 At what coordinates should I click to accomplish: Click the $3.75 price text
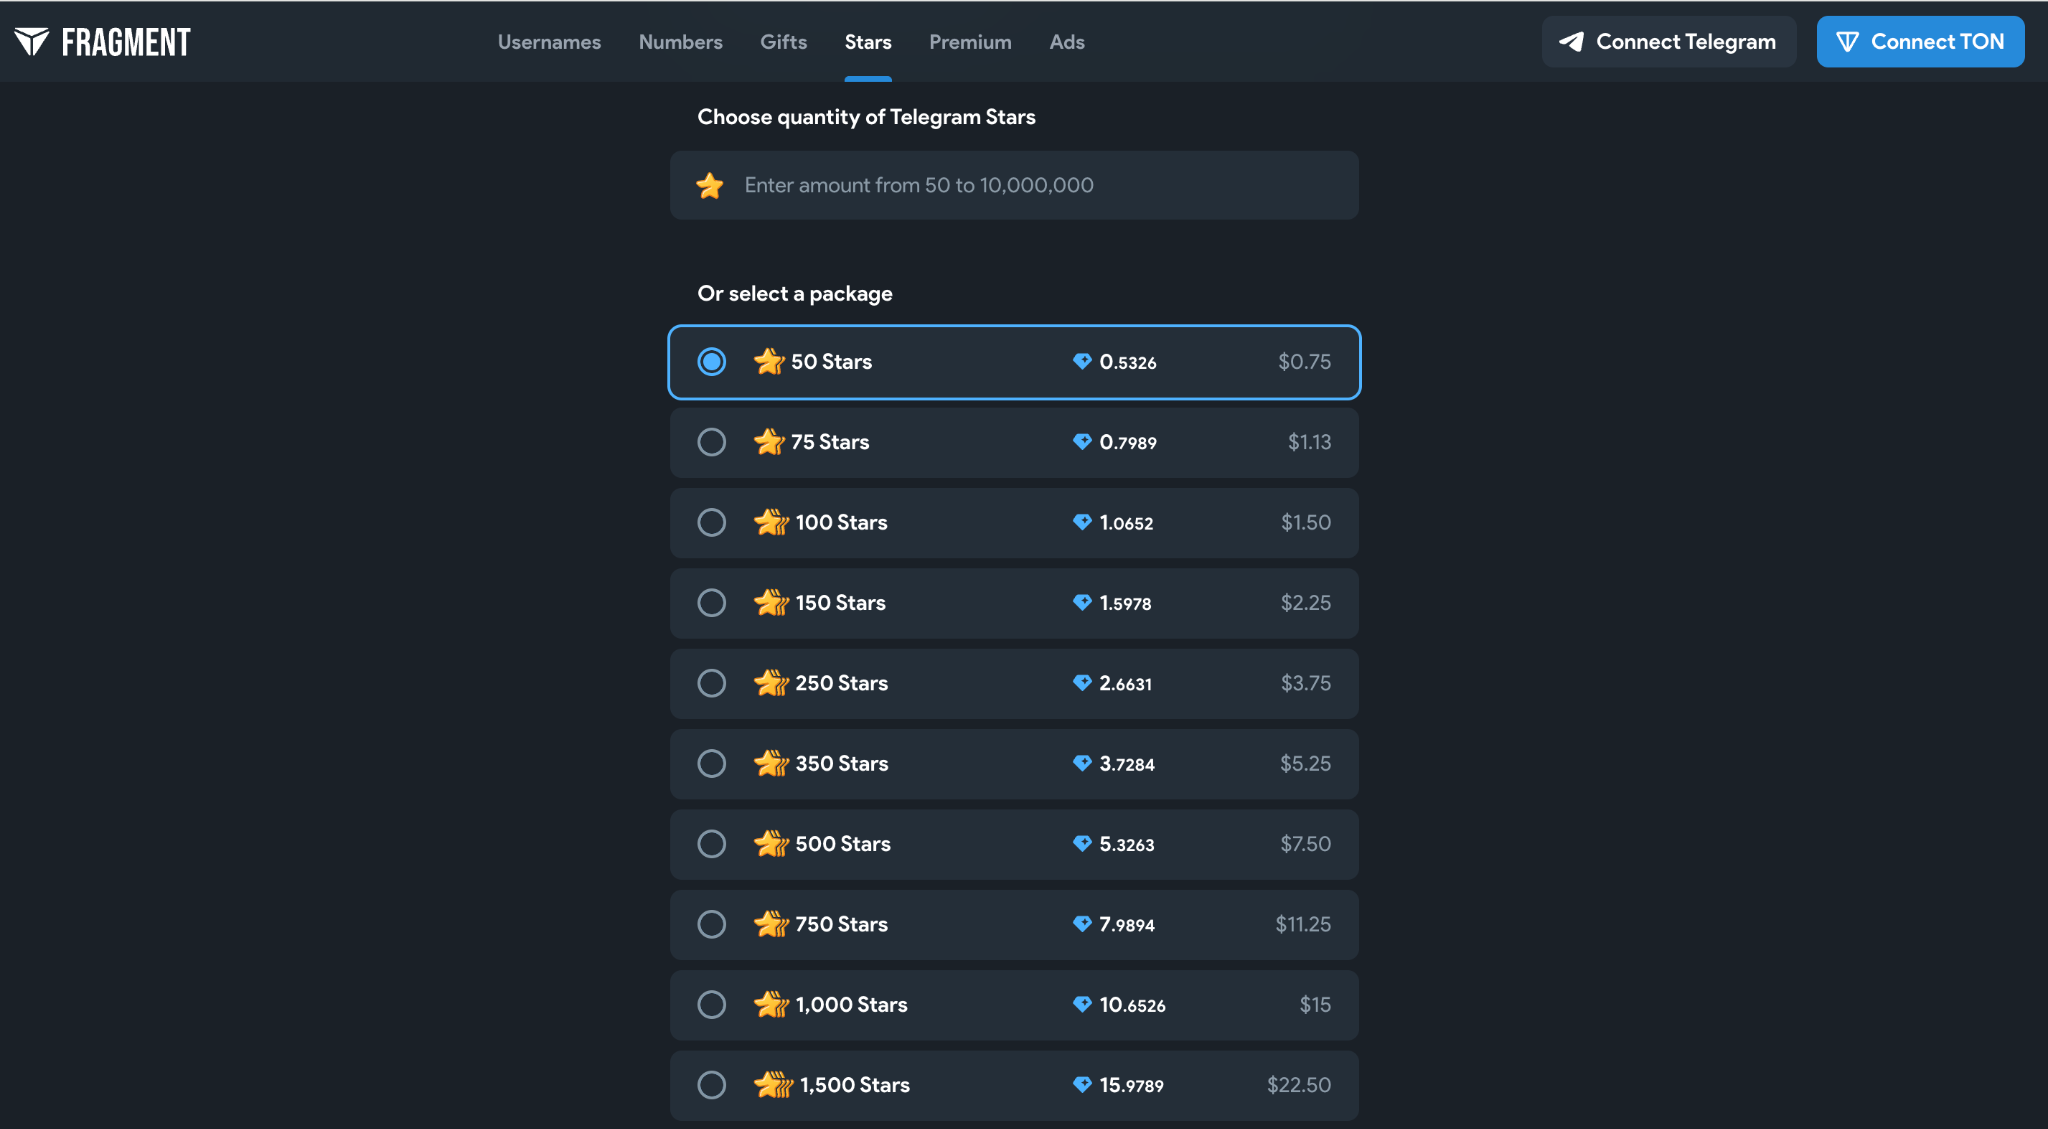click(1305, 682)
